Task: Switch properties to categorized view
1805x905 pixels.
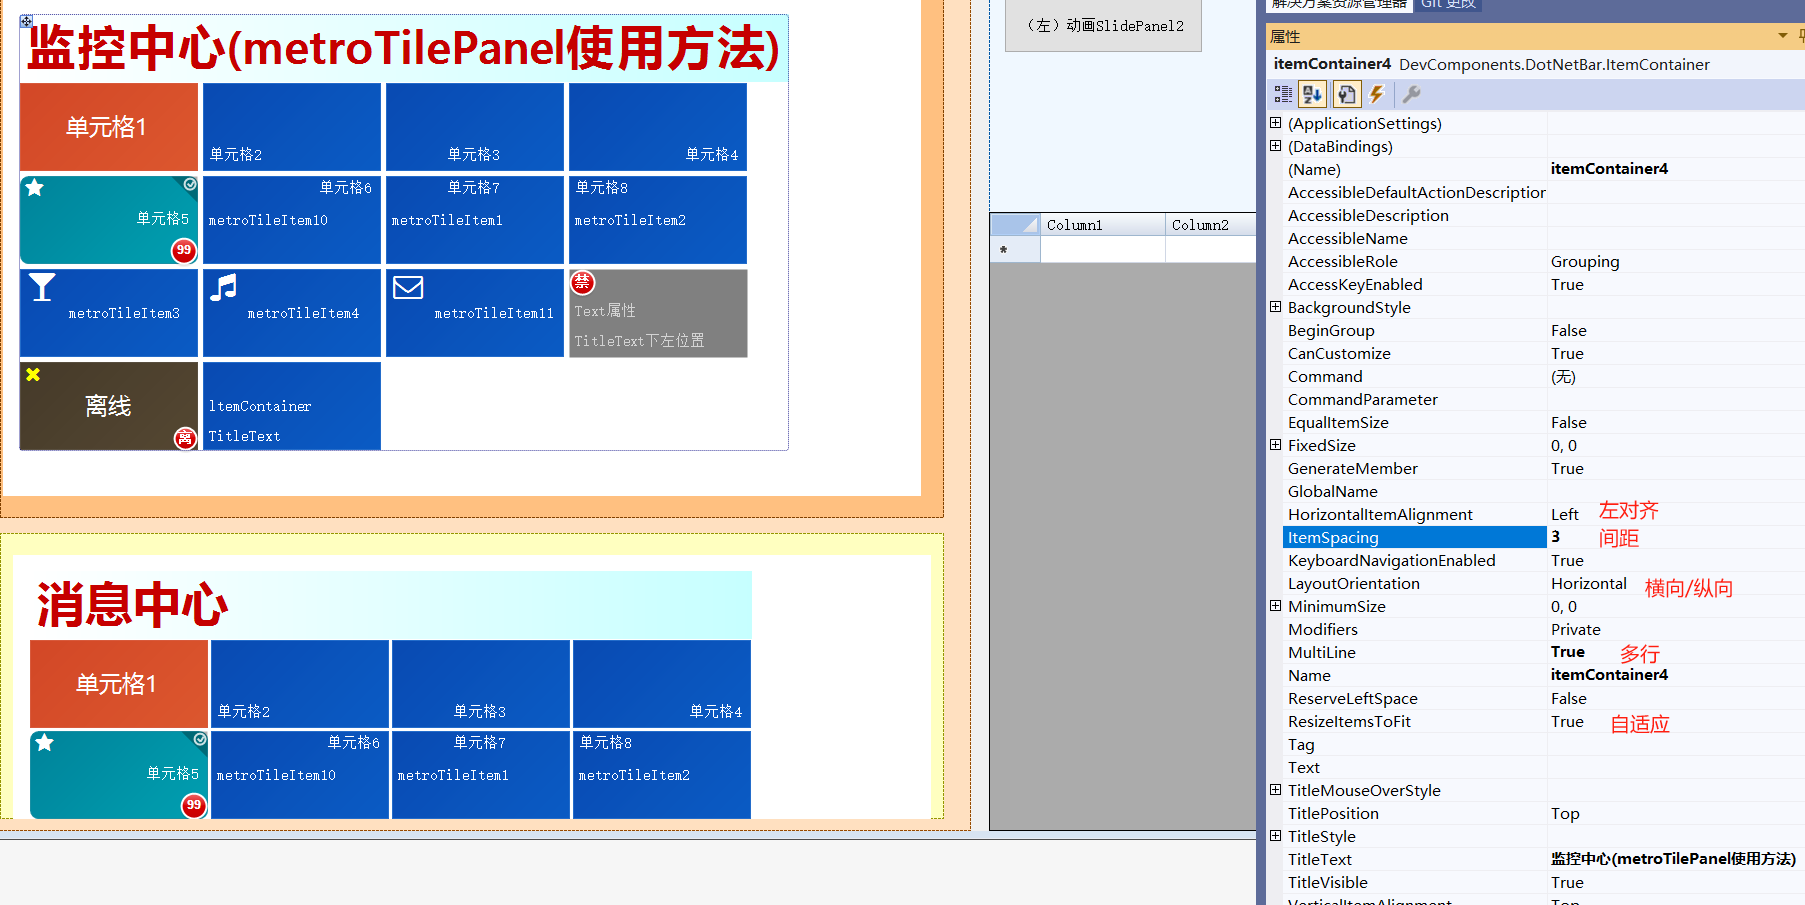Action: [x=1283, y=94]
